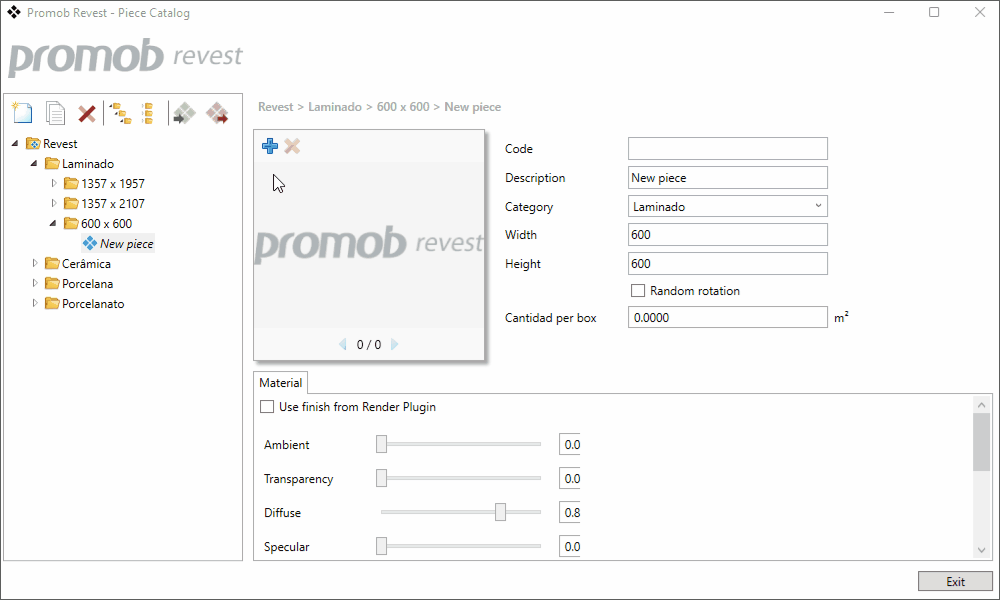Click the Cantidad per box field
This screenshot has height=600, width=1000.
click(728, 318)
